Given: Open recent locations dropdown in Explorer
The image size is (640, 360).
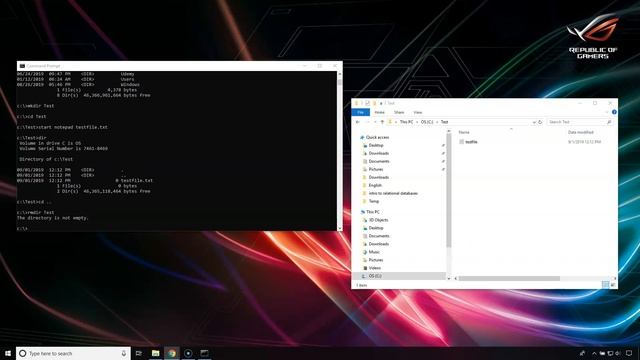Looking at the screenshot, I should [375, 122].
